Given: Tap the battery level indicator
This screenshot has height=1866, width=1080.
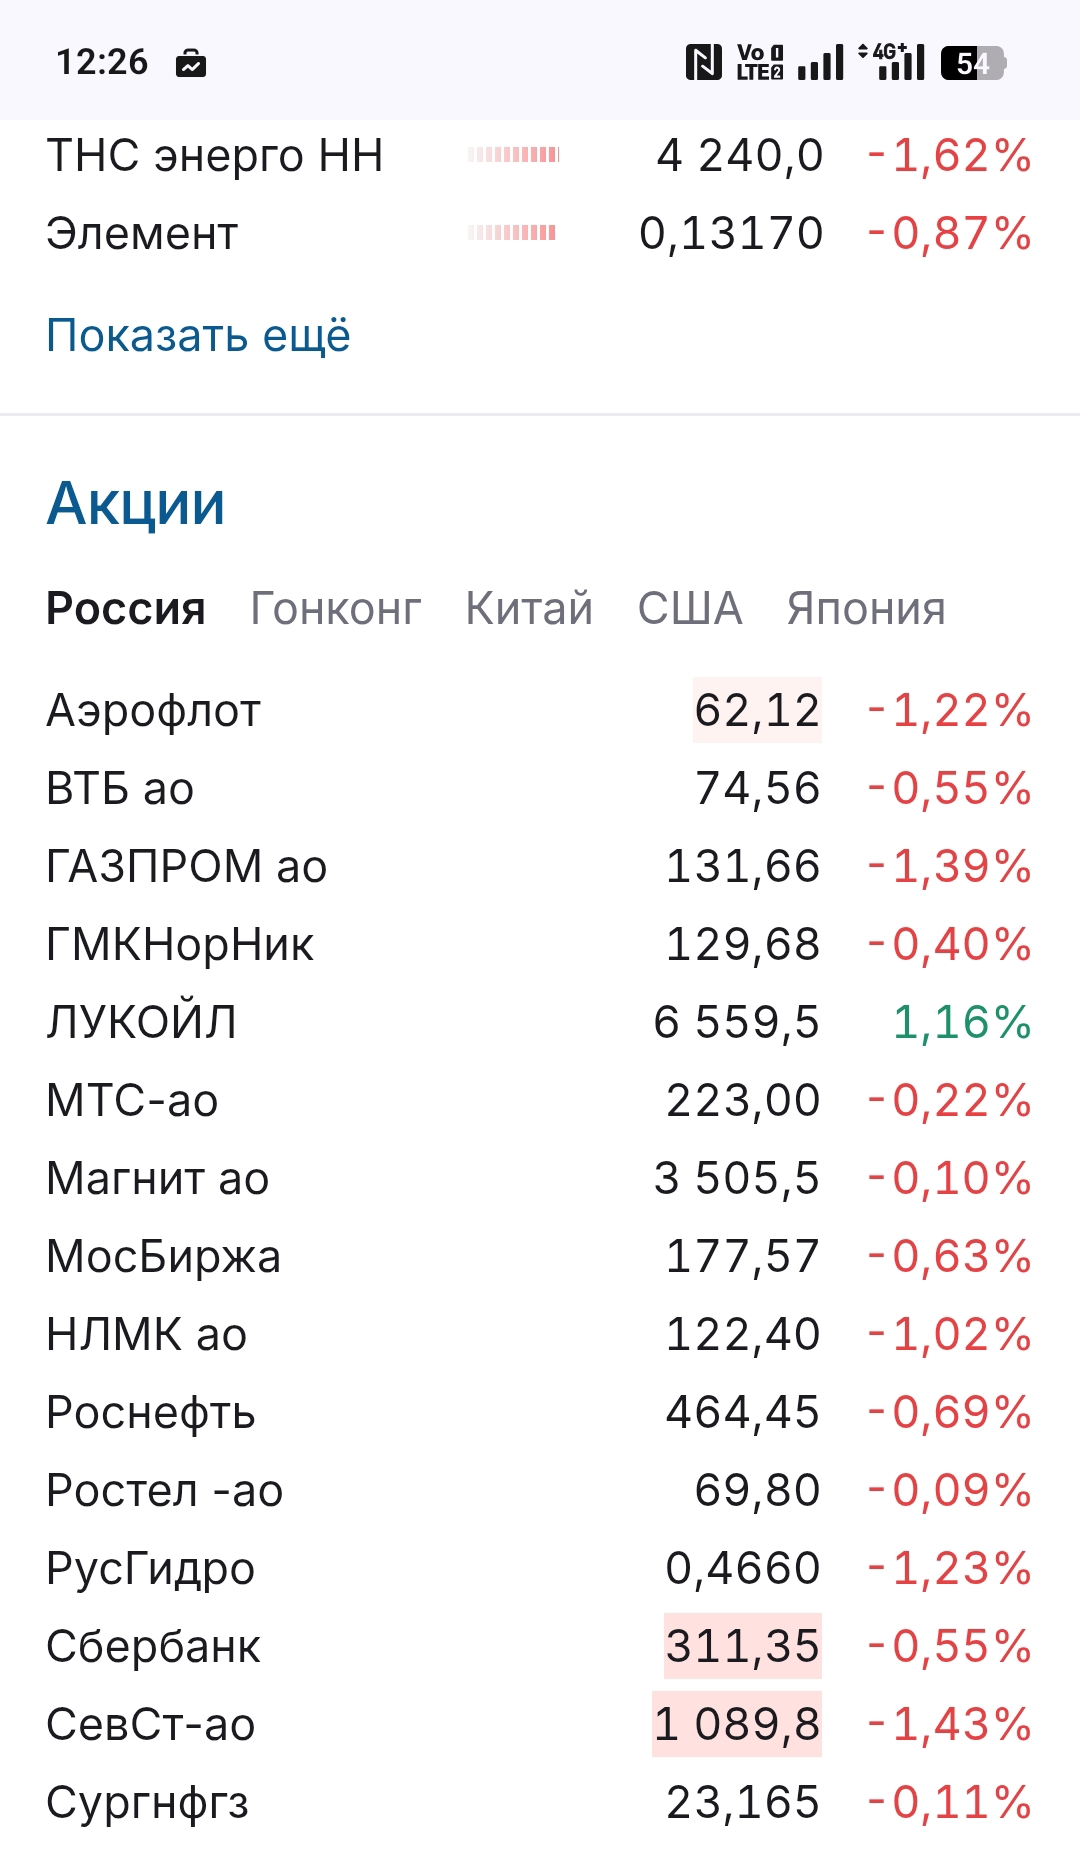Looking at the screenshot, I should pos(972,63).
